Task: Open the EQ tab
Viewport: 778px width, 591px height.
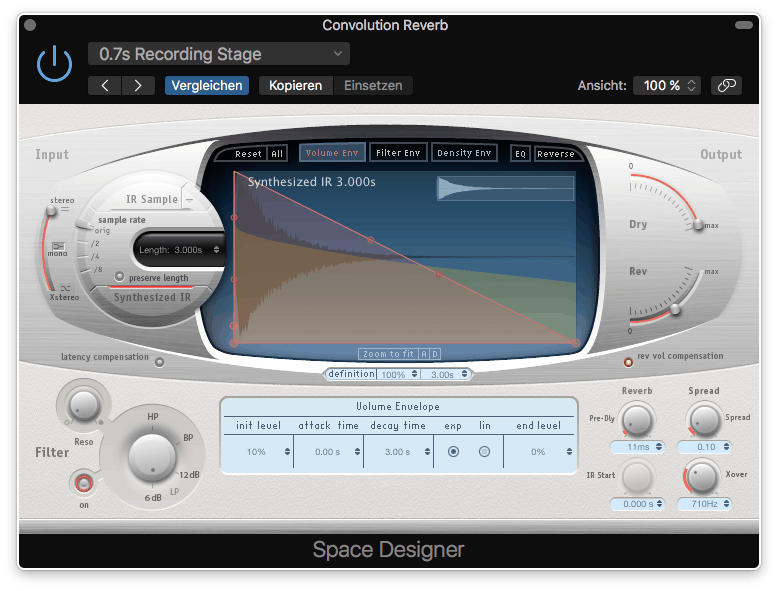Action: tap(520, 154)
